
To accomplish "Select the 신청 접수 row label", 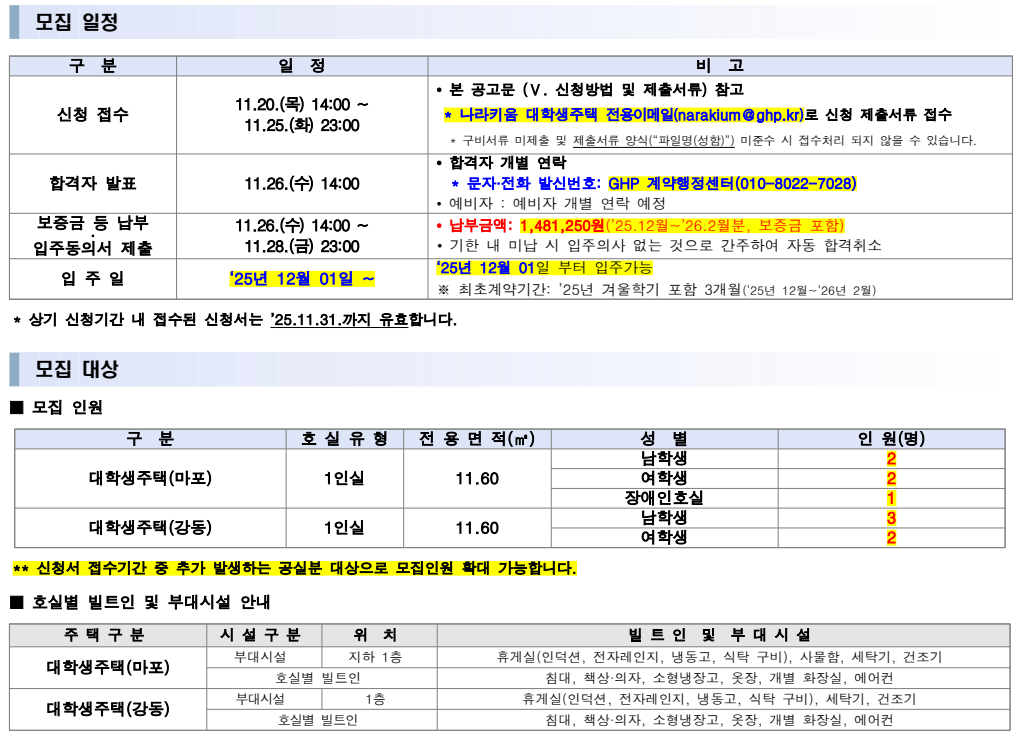I will tap(92, 115).
